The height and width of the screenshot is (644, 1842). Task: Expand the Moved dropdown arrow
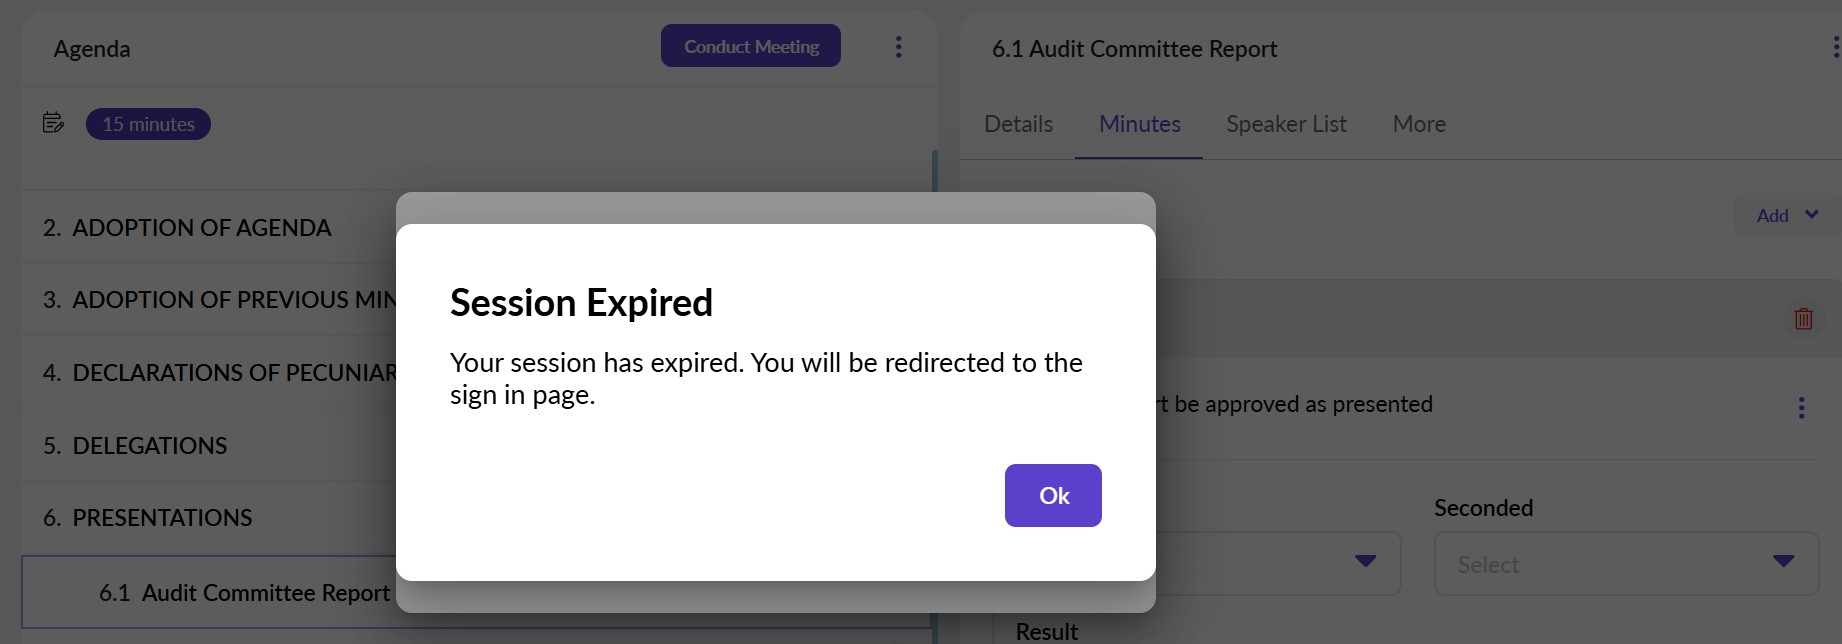(x=1365, y=561)
